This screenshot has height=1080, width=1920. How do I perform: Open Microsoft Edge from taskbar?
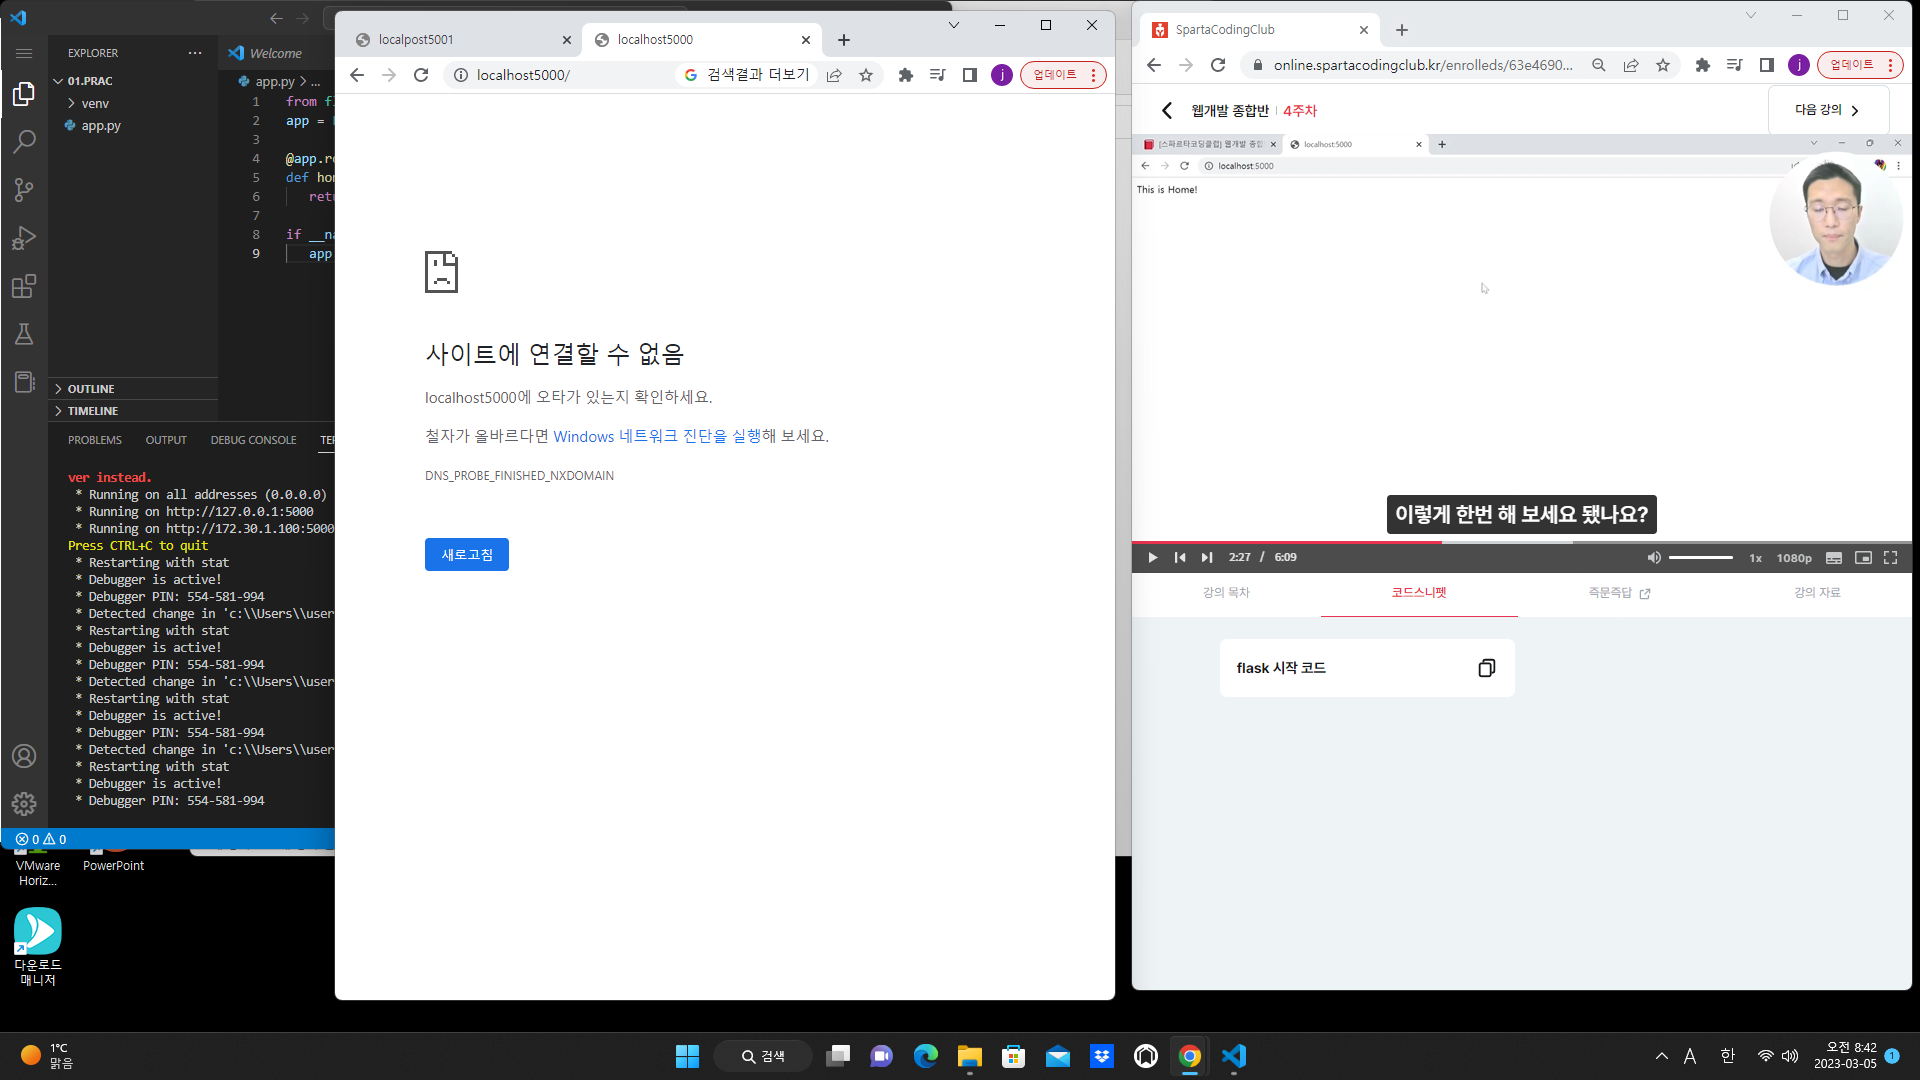(925, 1056)
